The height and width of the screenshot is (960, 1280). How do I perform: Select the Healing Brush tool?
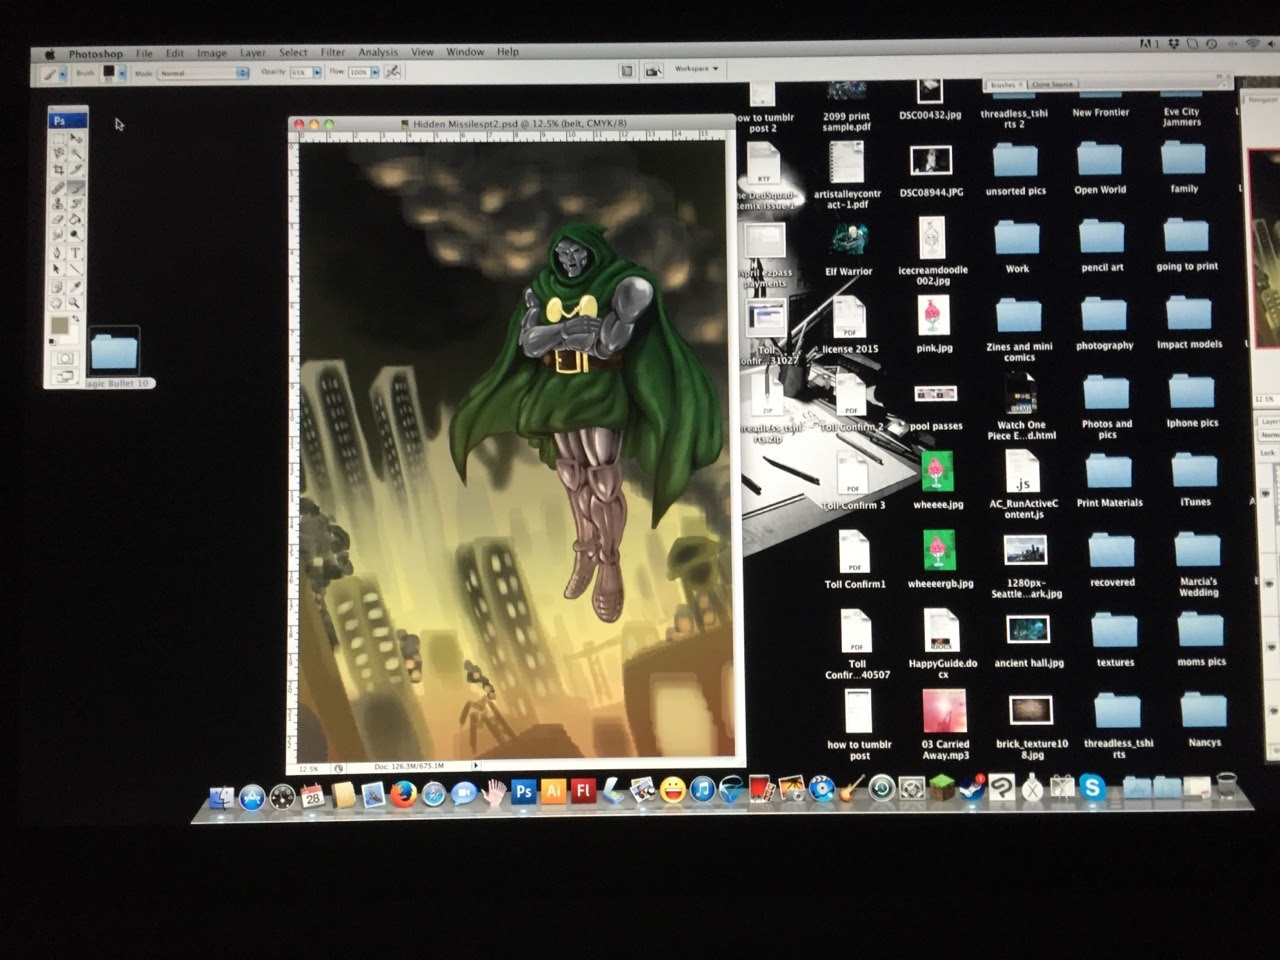[x=59, y=188]
